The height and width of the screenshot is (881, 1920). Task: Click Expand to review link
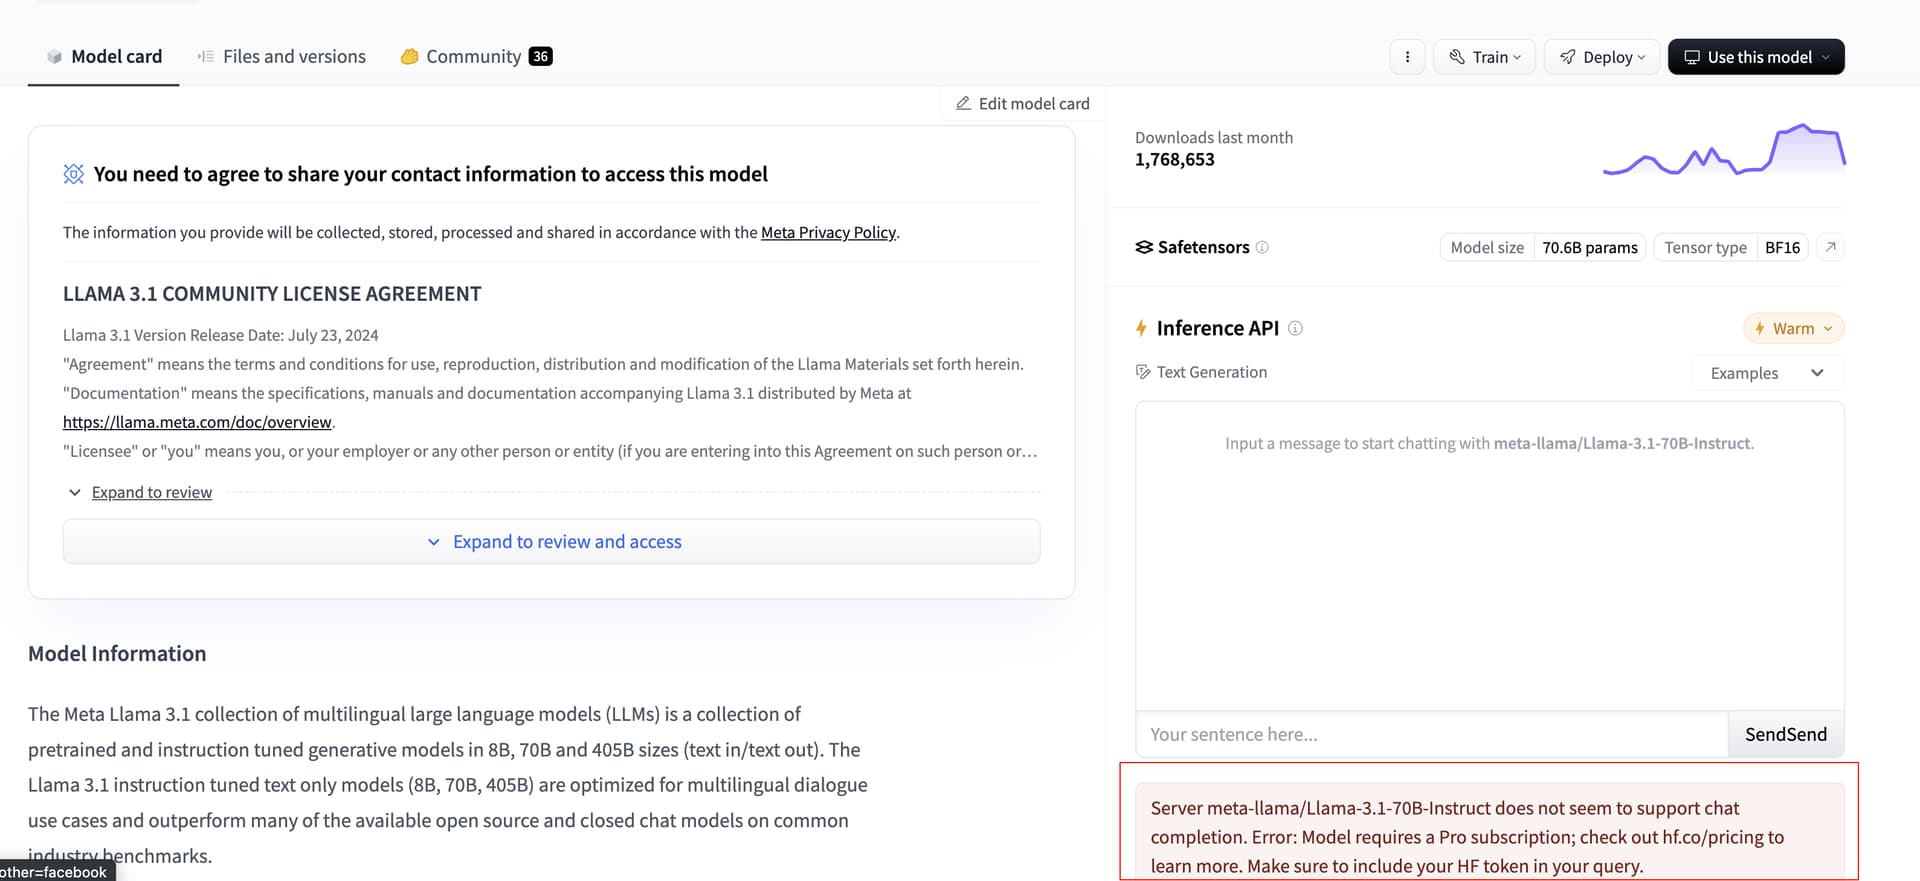coord(152,492)
